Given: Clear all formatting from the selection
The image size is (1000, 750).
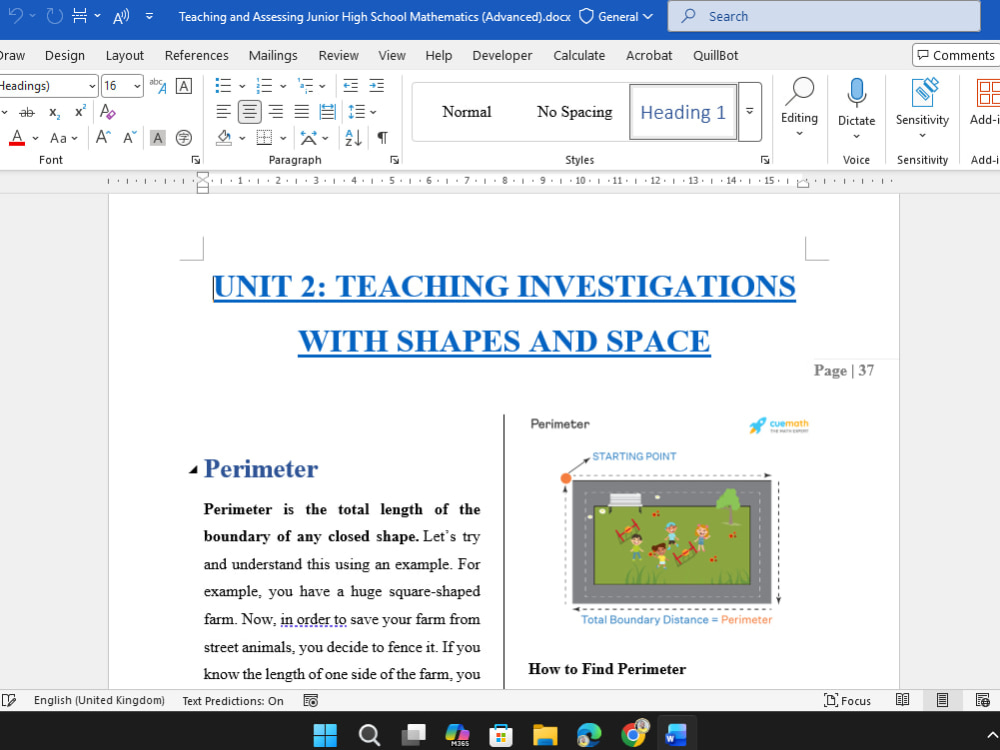Looking at the screenshot, I should [108, 112].
